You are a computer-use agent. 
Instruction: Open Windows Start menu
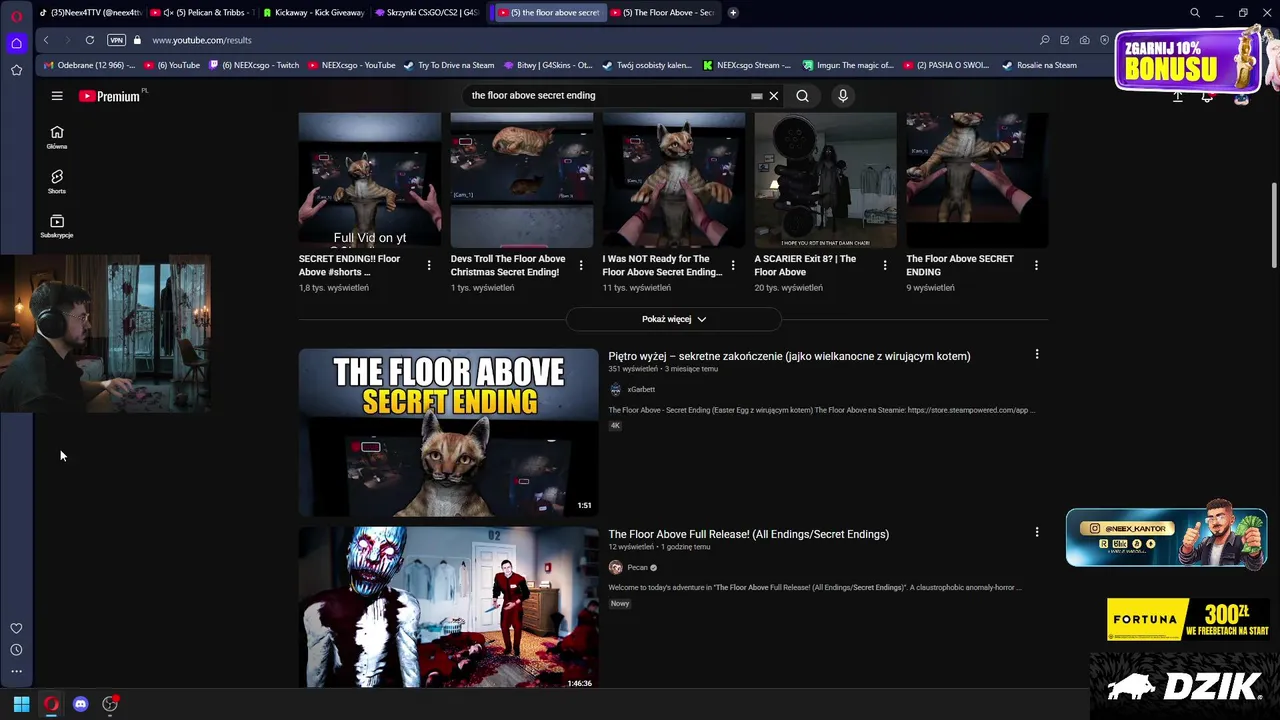point(21,704)
